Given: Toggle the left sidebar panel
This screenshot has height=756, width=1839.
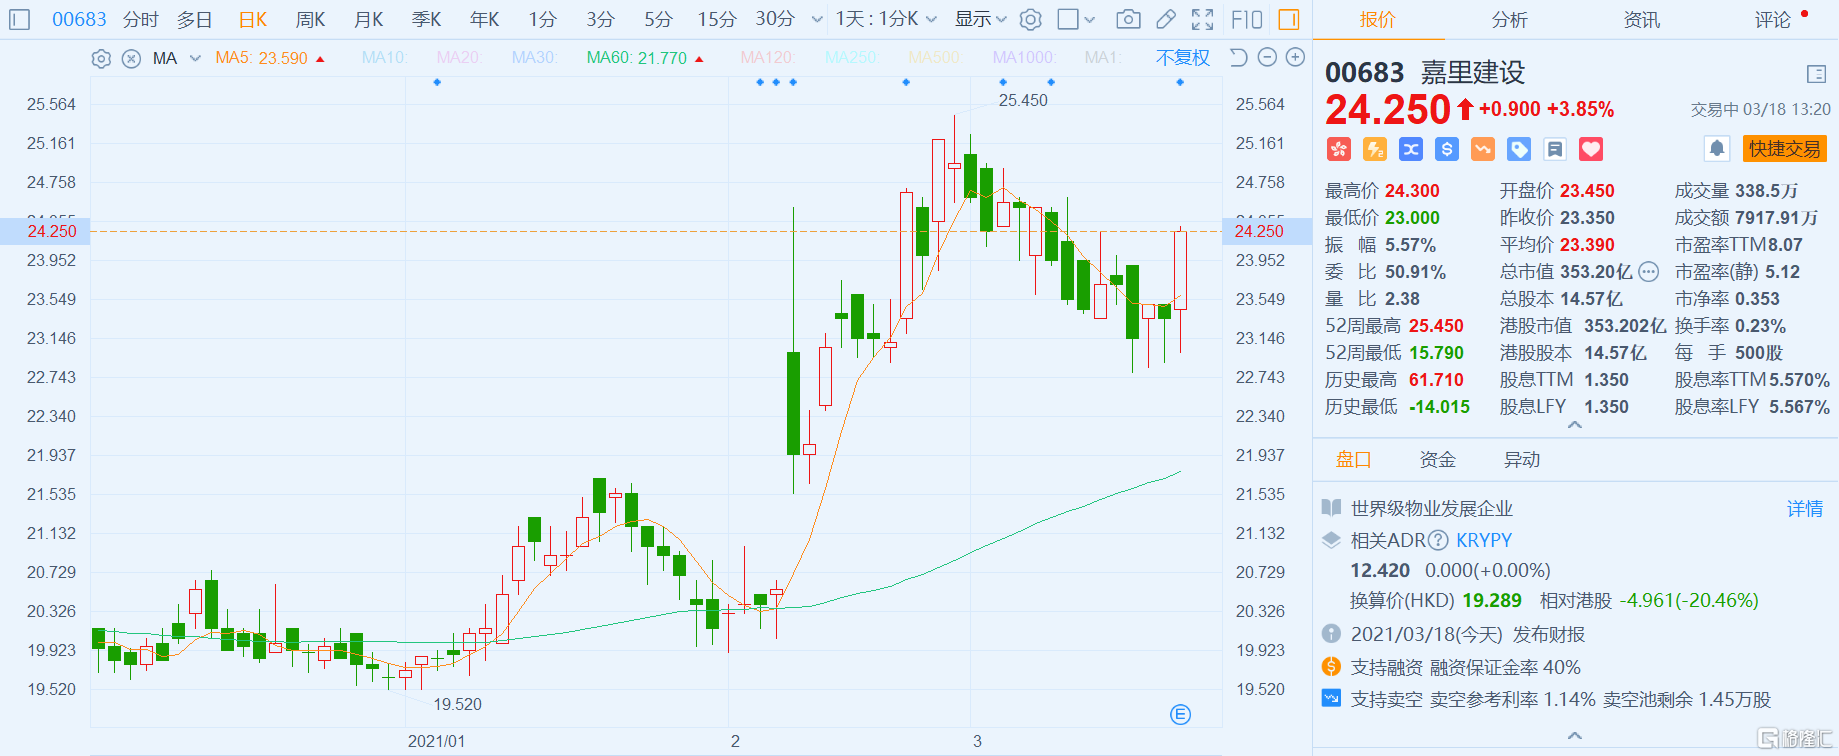Looking at the screenshot, I should [19, 19].
